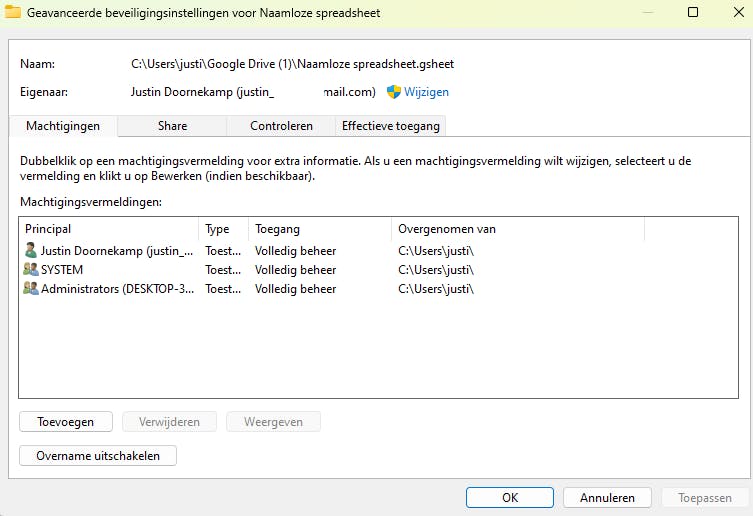This screenshot has width=753, height=516.
Task: Maximize the security settings window
Action: pos(693,12)
